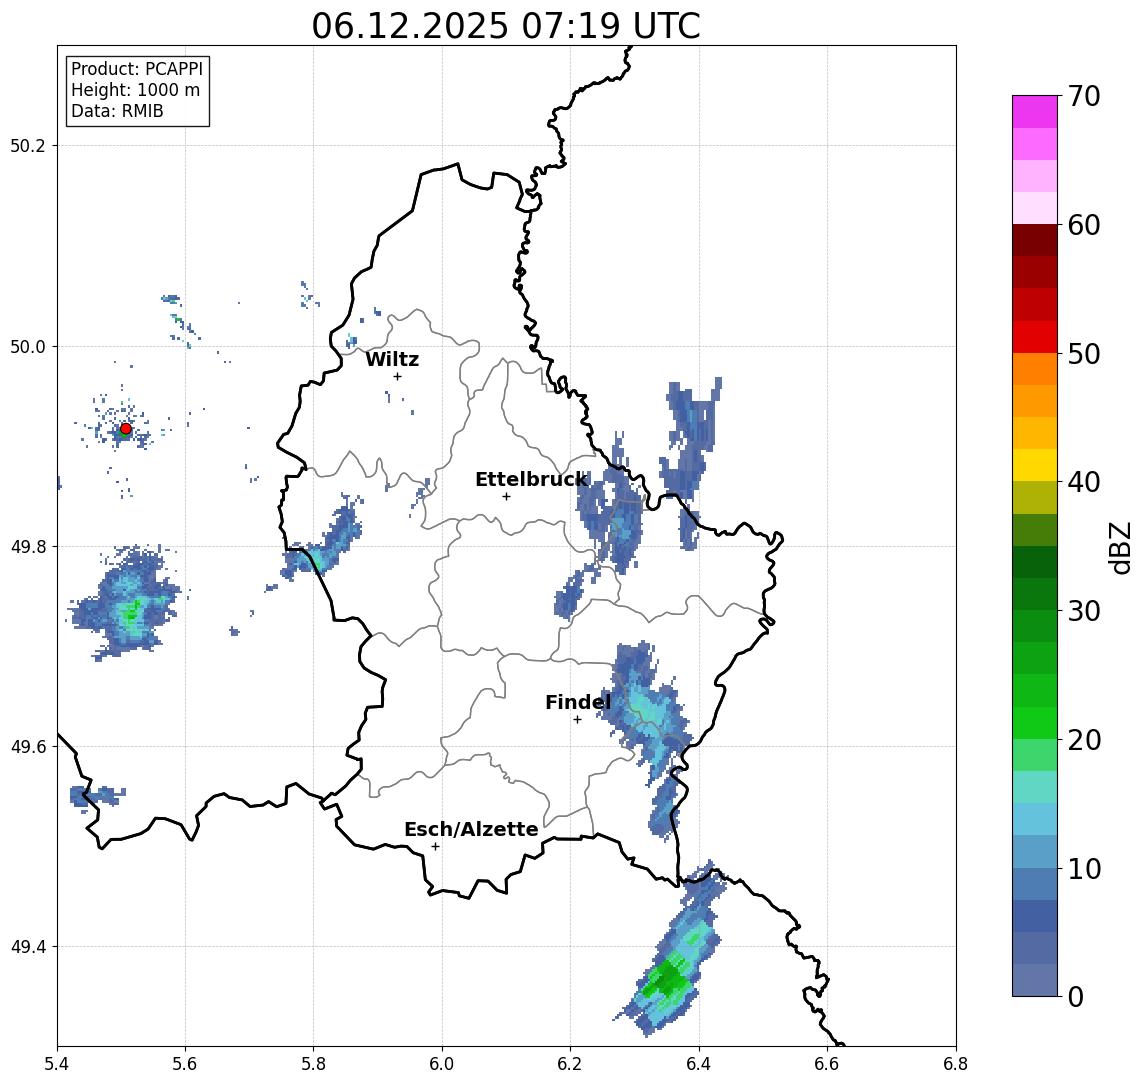Screen dimensions: 1145x1084
Task: Click the longitude label 6.0
Action: (443, 1064)
